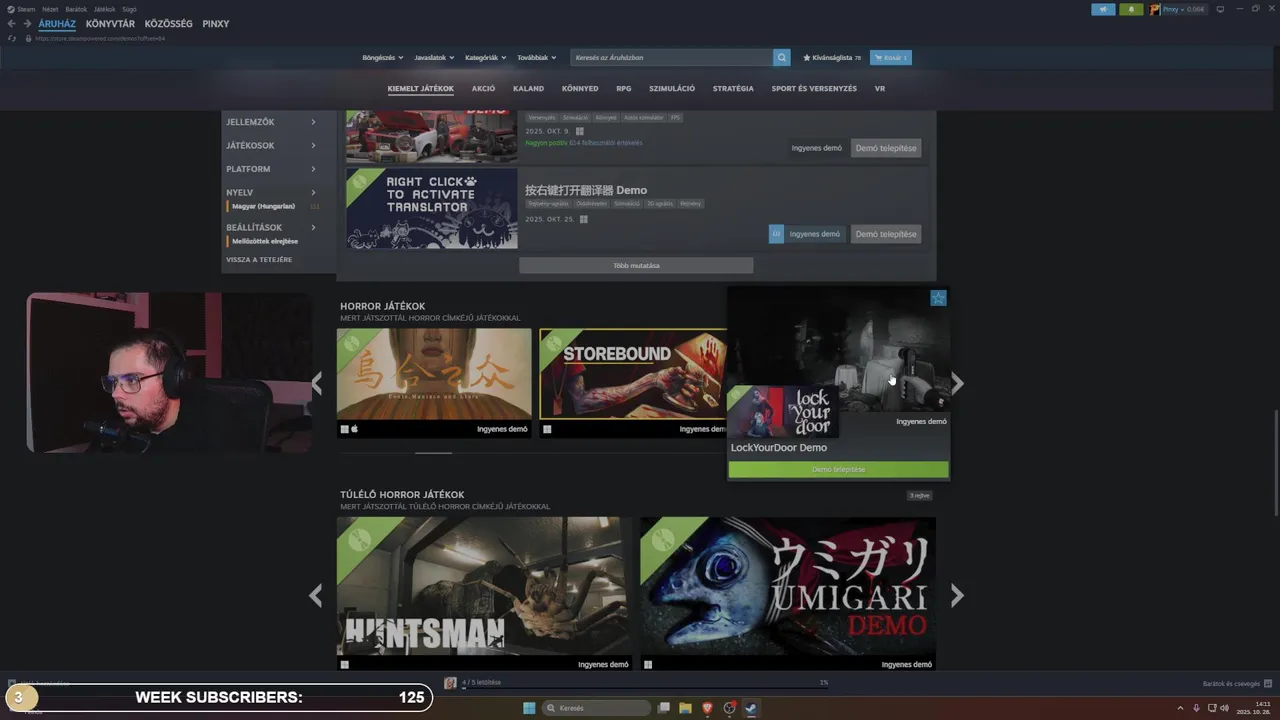Go to previous survival horror slide
1280x720 pixels.
(316, 596)
